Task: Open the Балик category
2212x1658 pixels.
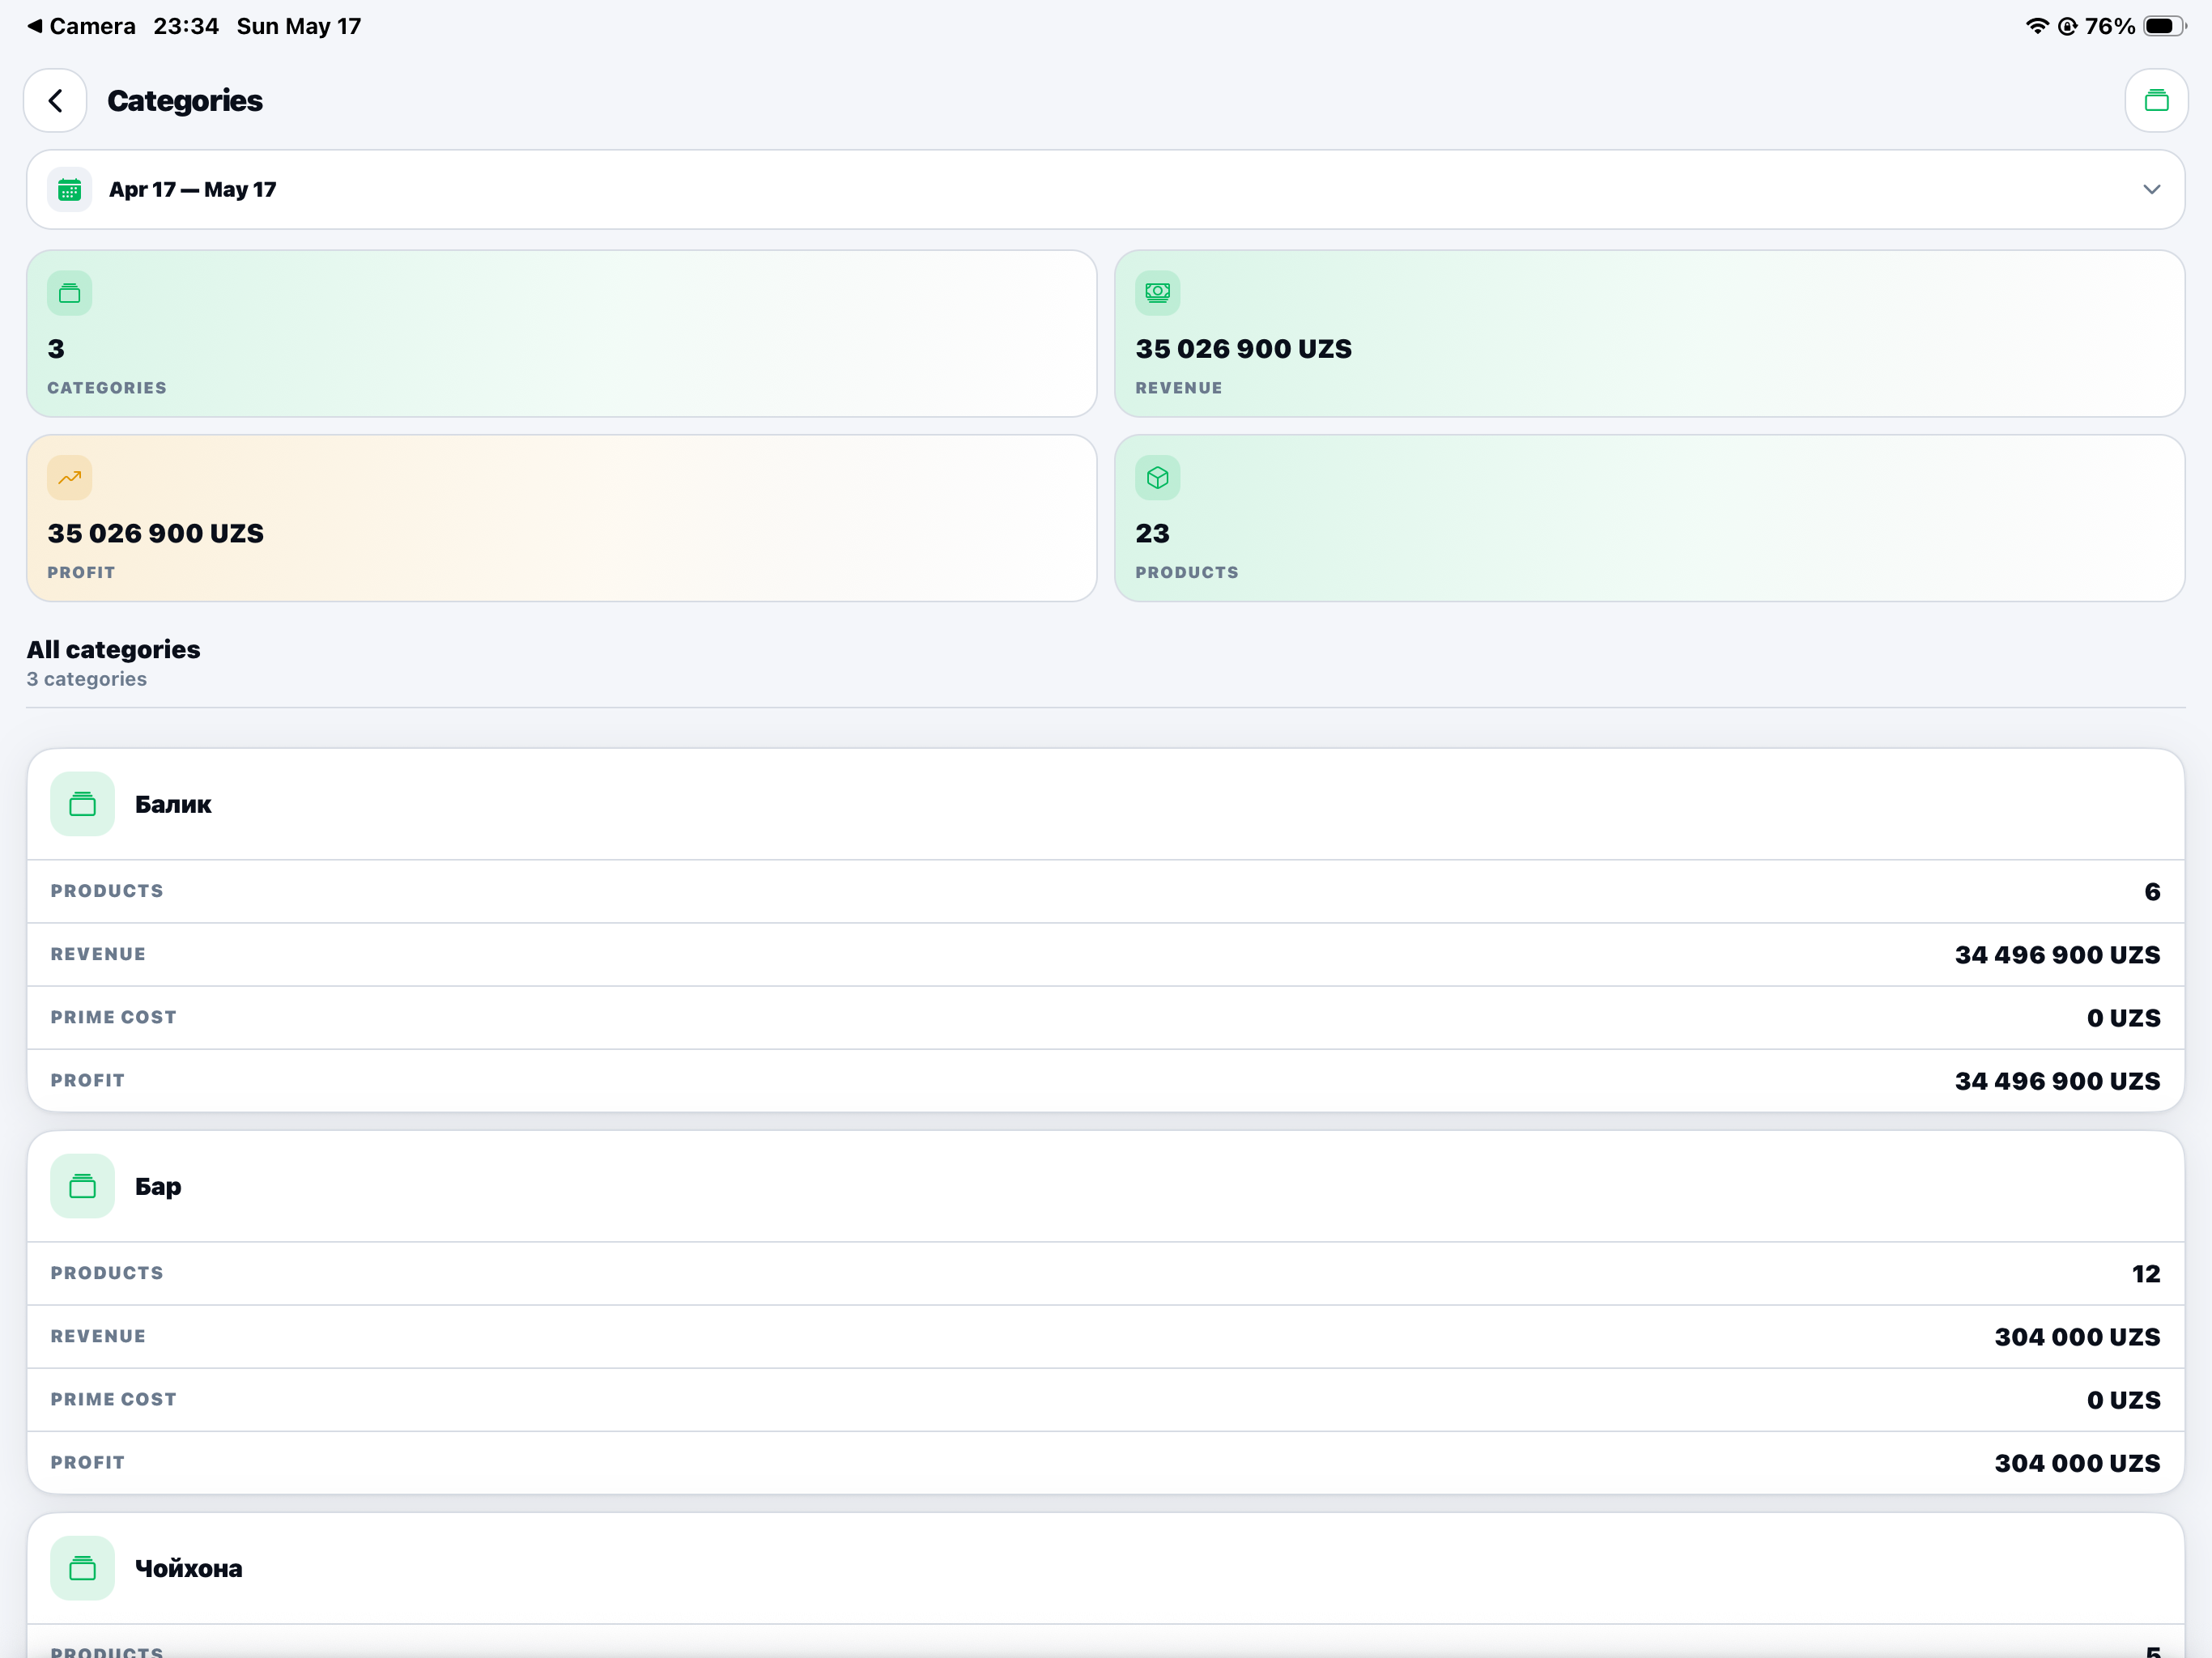Action: [x=1105, y=804]
